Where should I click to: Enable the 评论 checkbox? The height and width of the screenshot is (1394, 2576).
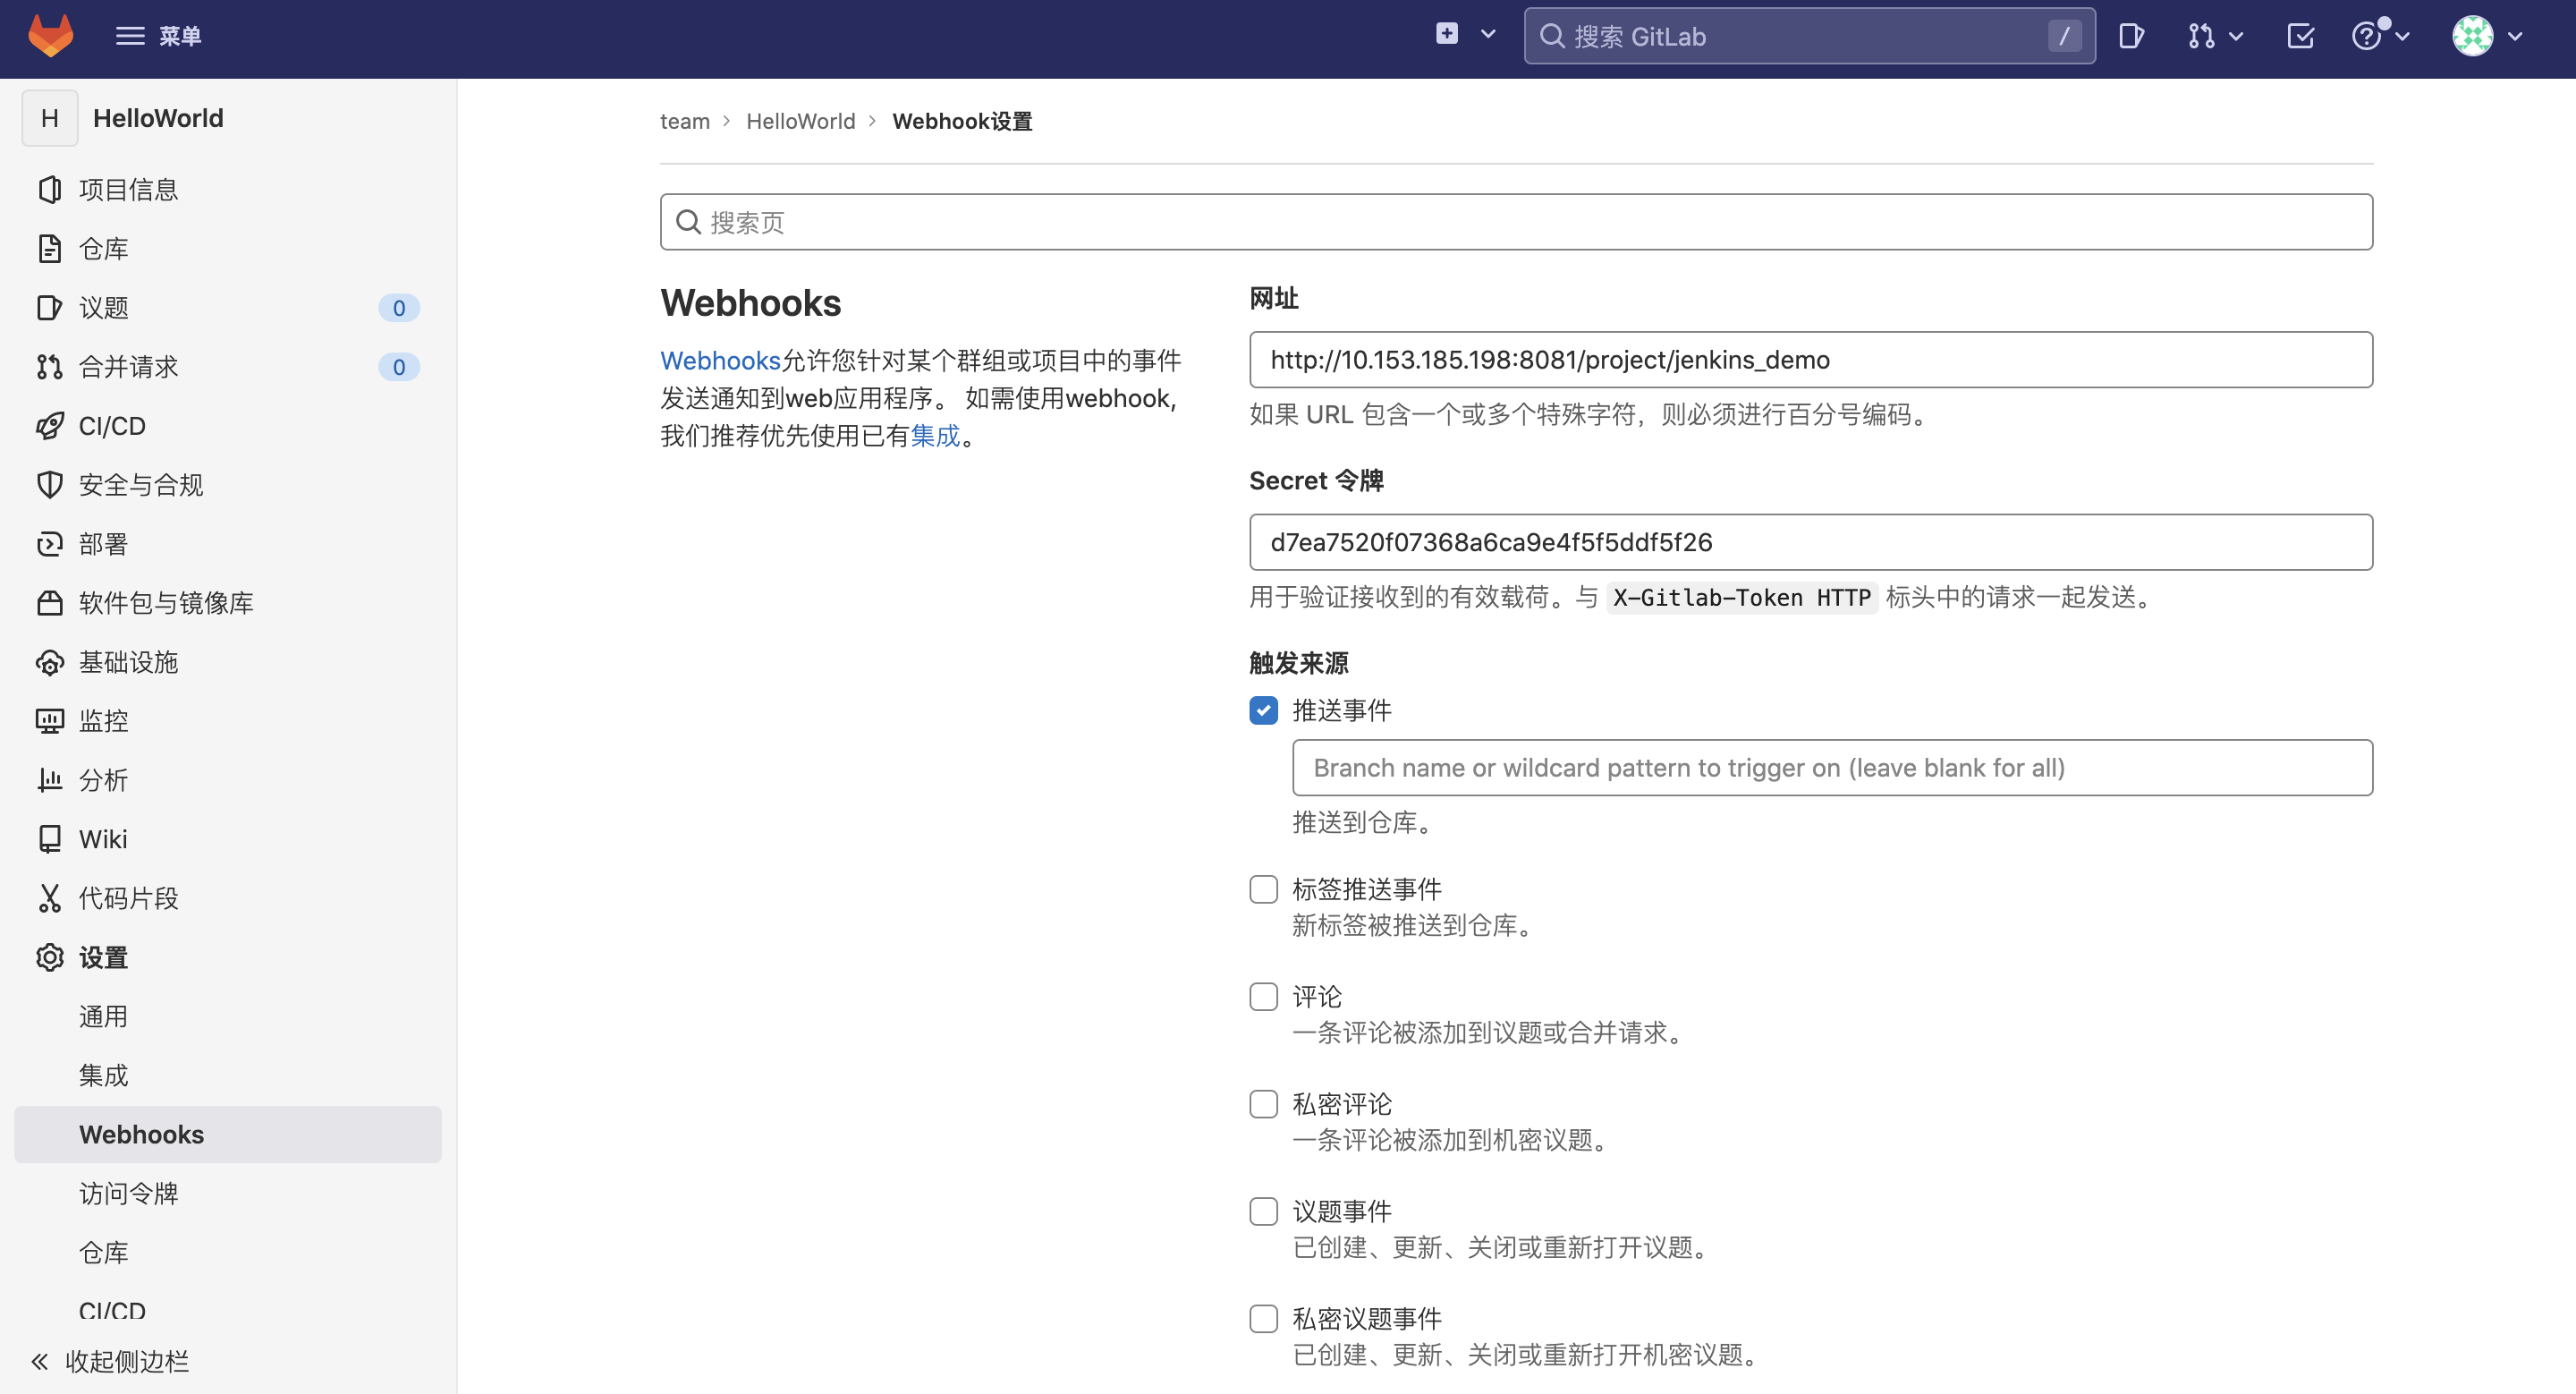tap(1263, 996)
